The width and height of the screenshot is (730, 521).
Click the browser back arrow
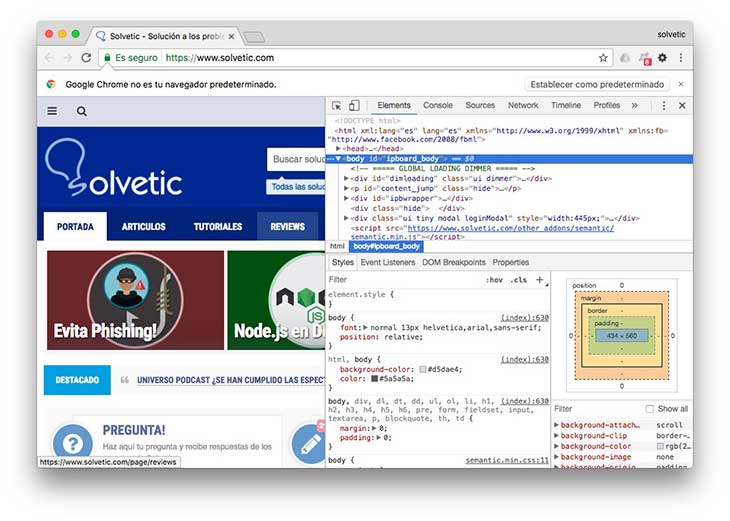(x=49, y=58)
